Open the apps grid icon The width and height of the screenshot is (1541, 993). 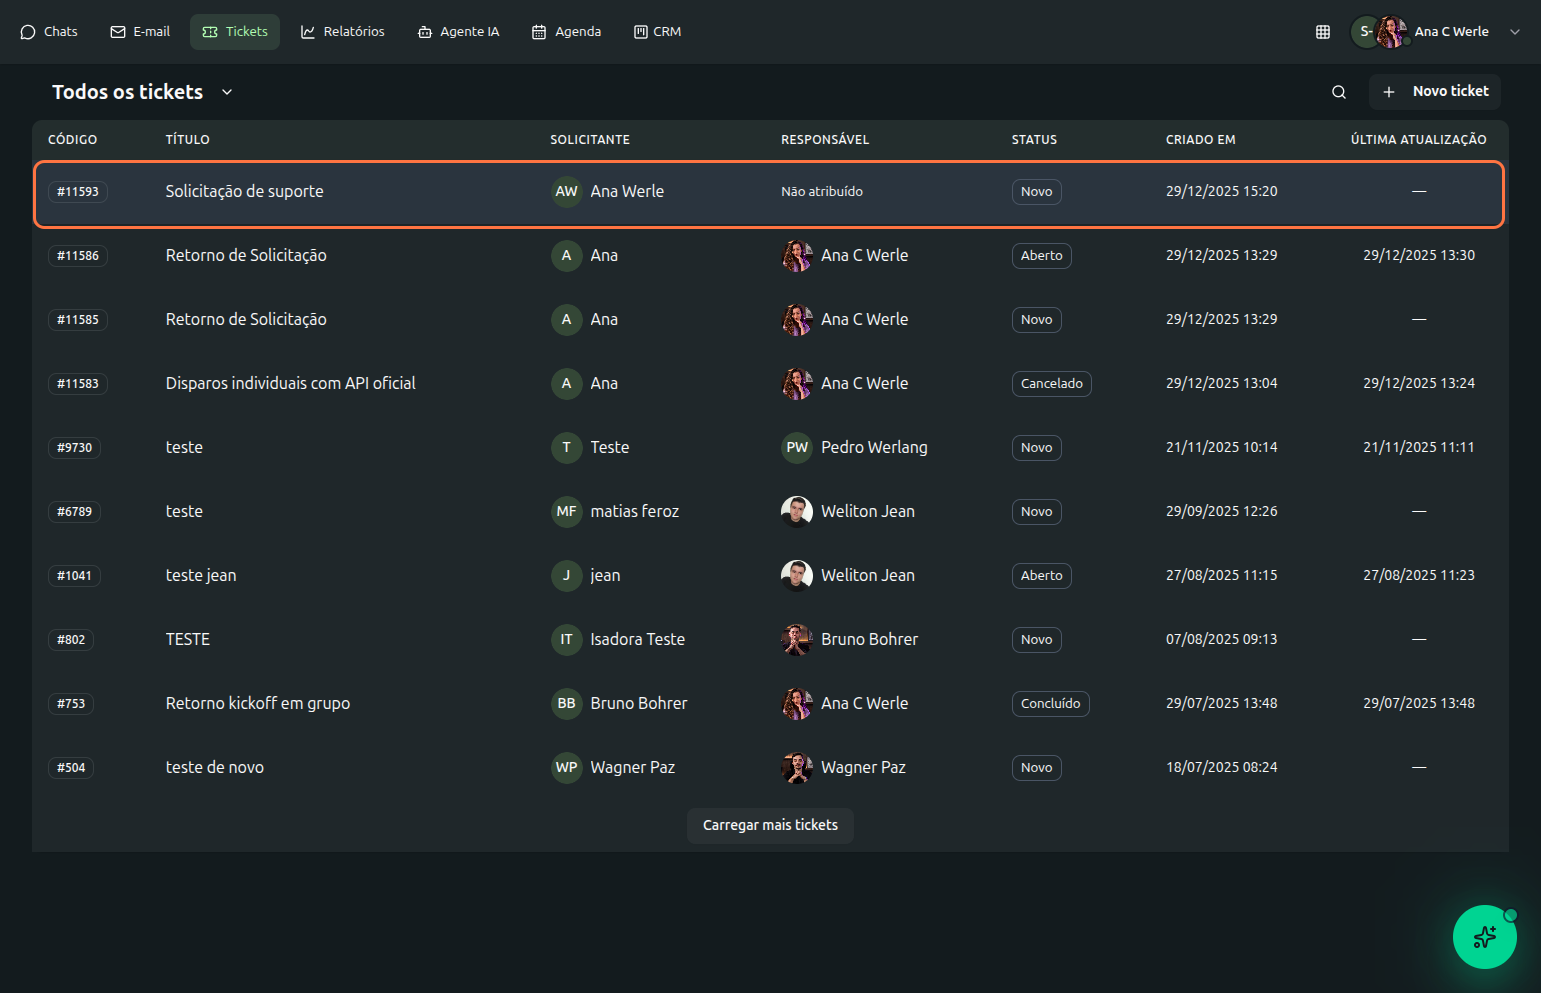[1322, 32]
